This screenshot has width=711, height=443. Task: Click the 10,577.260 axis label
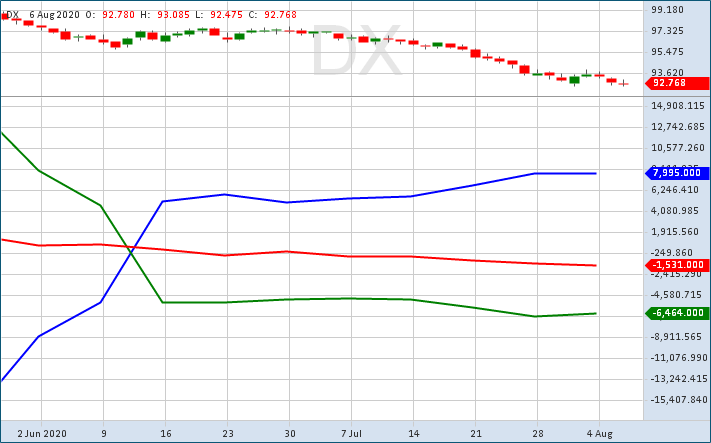(x=678, y=148)
